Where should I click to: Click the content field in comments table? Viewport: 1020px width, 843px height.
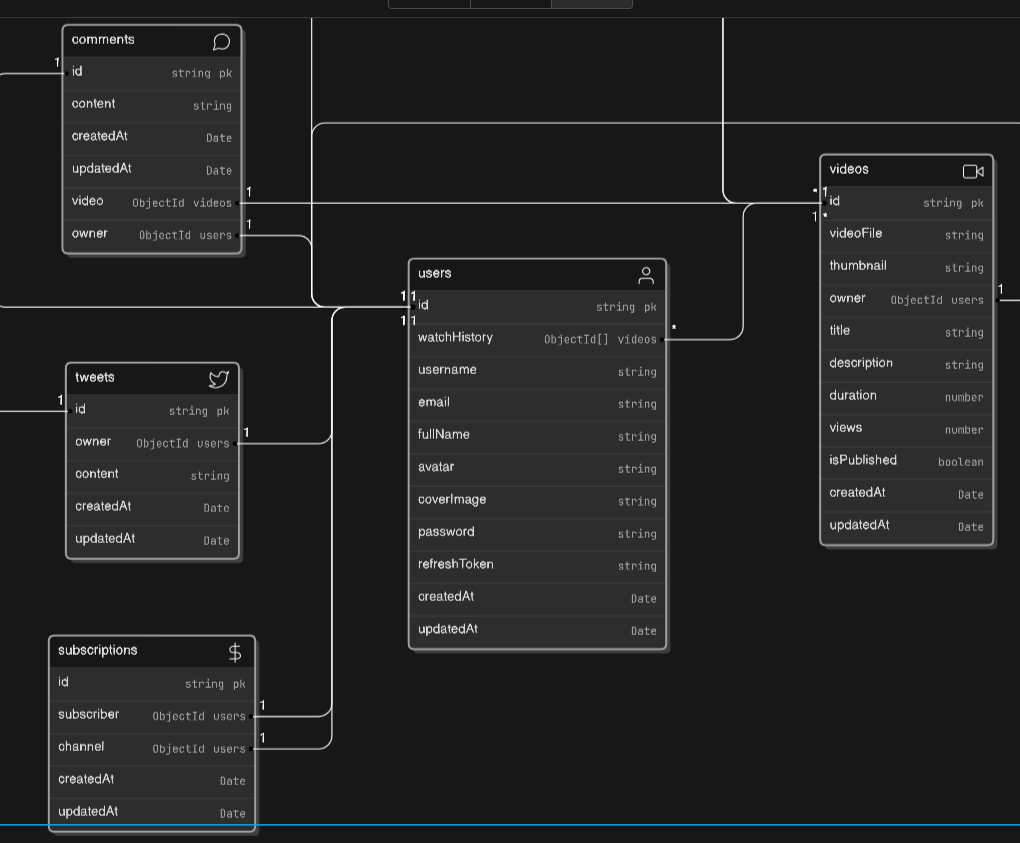pos(152,105)
